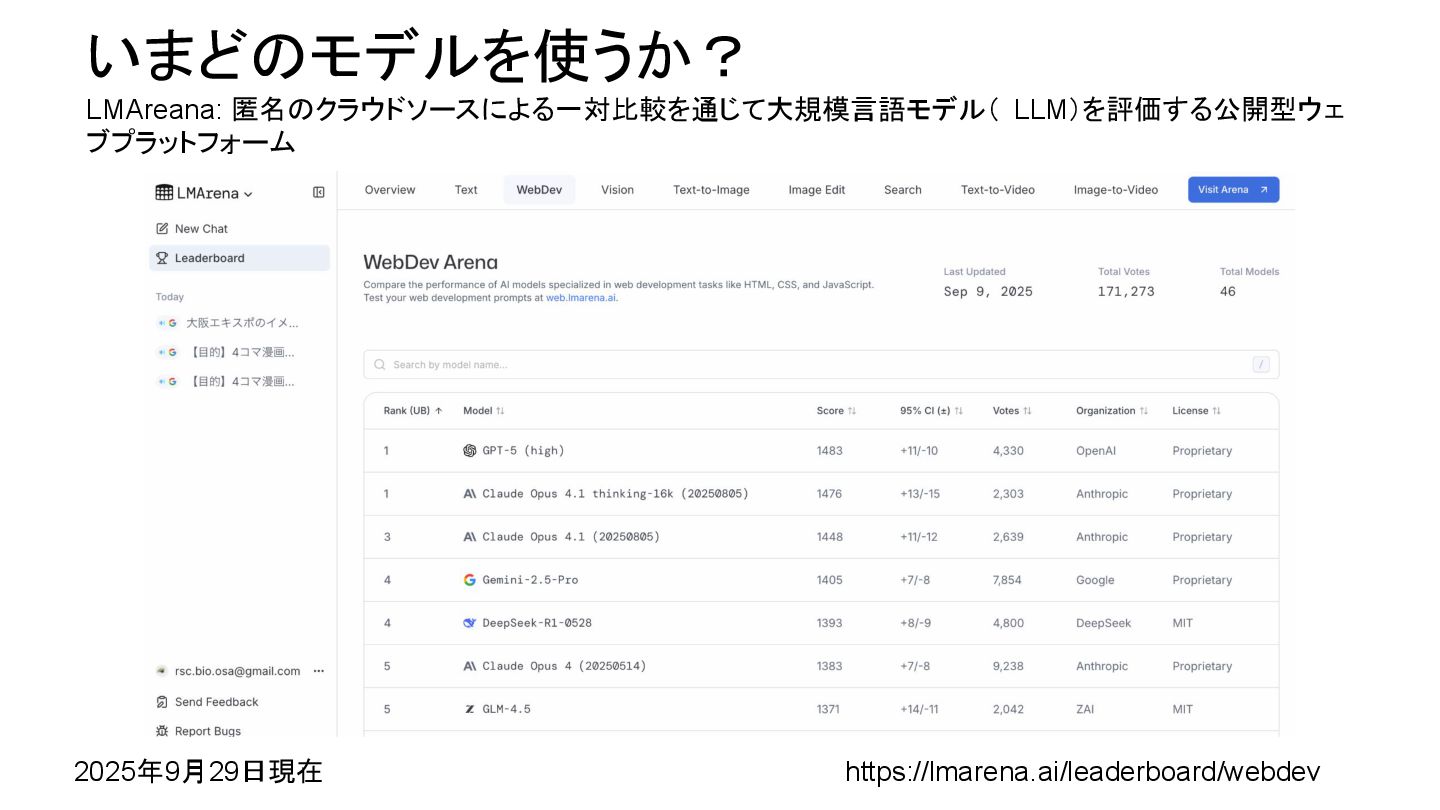Sort by Rank (UB) column
The height and width of the screenshot is (810, 1440).
tap(413, 411)
